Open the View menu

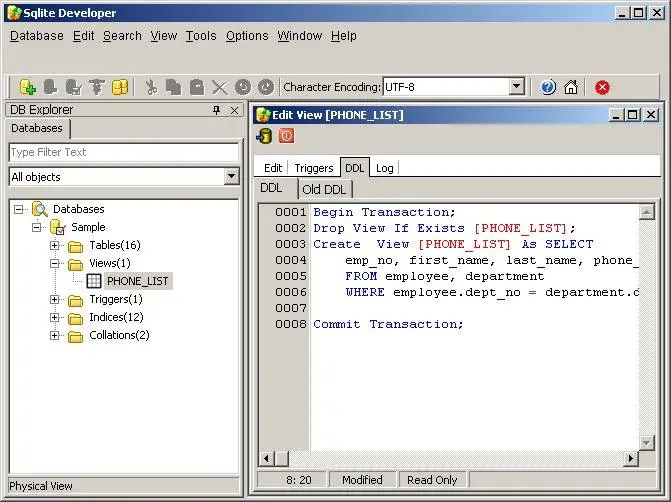click(163, 36)
